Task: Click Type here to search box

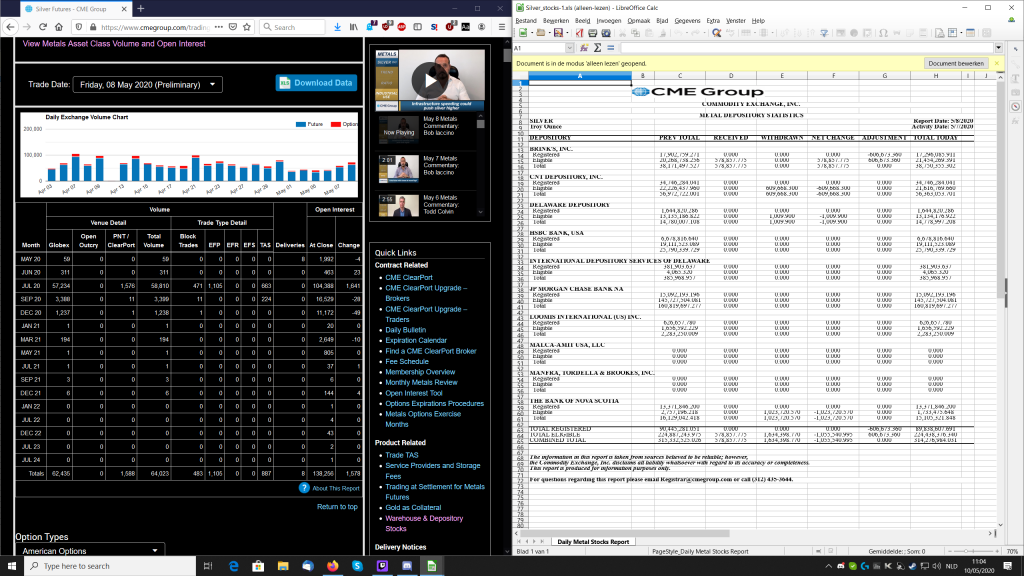Action: (x=110, y=566)
